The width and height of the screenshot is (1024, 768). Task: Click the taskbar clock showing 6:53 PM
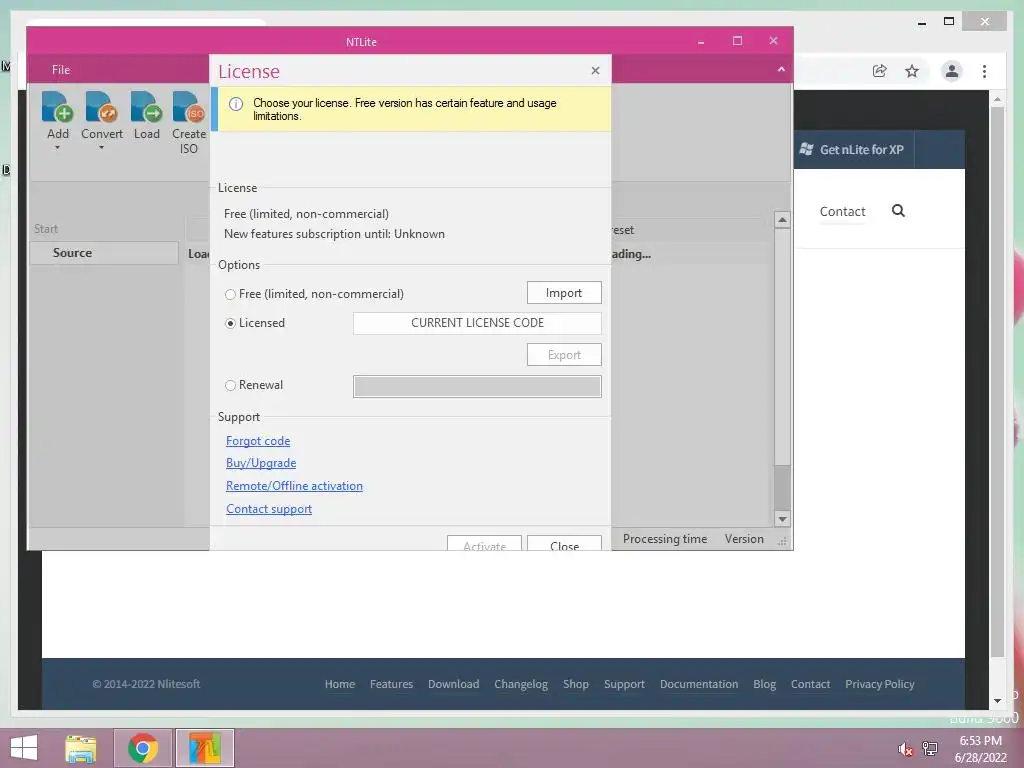click(x=980, y=749)
